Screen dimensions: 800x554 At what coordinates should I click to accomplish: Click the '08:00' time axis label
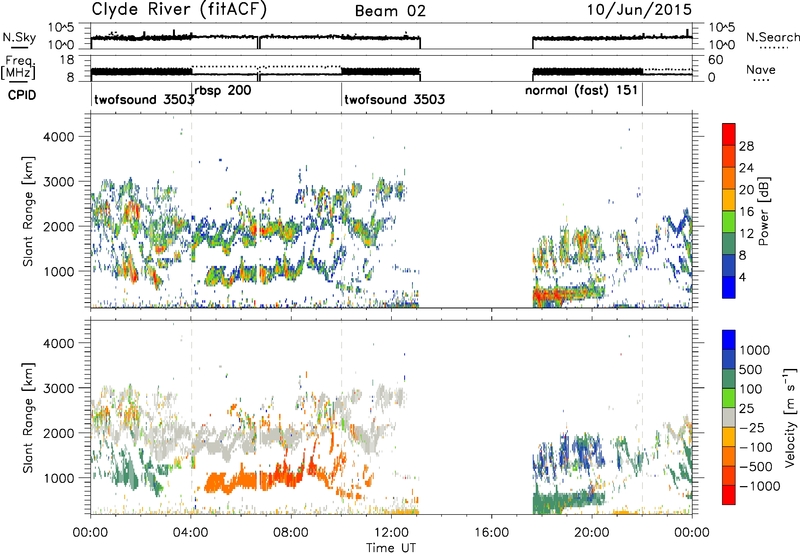[x=291, y=533]
